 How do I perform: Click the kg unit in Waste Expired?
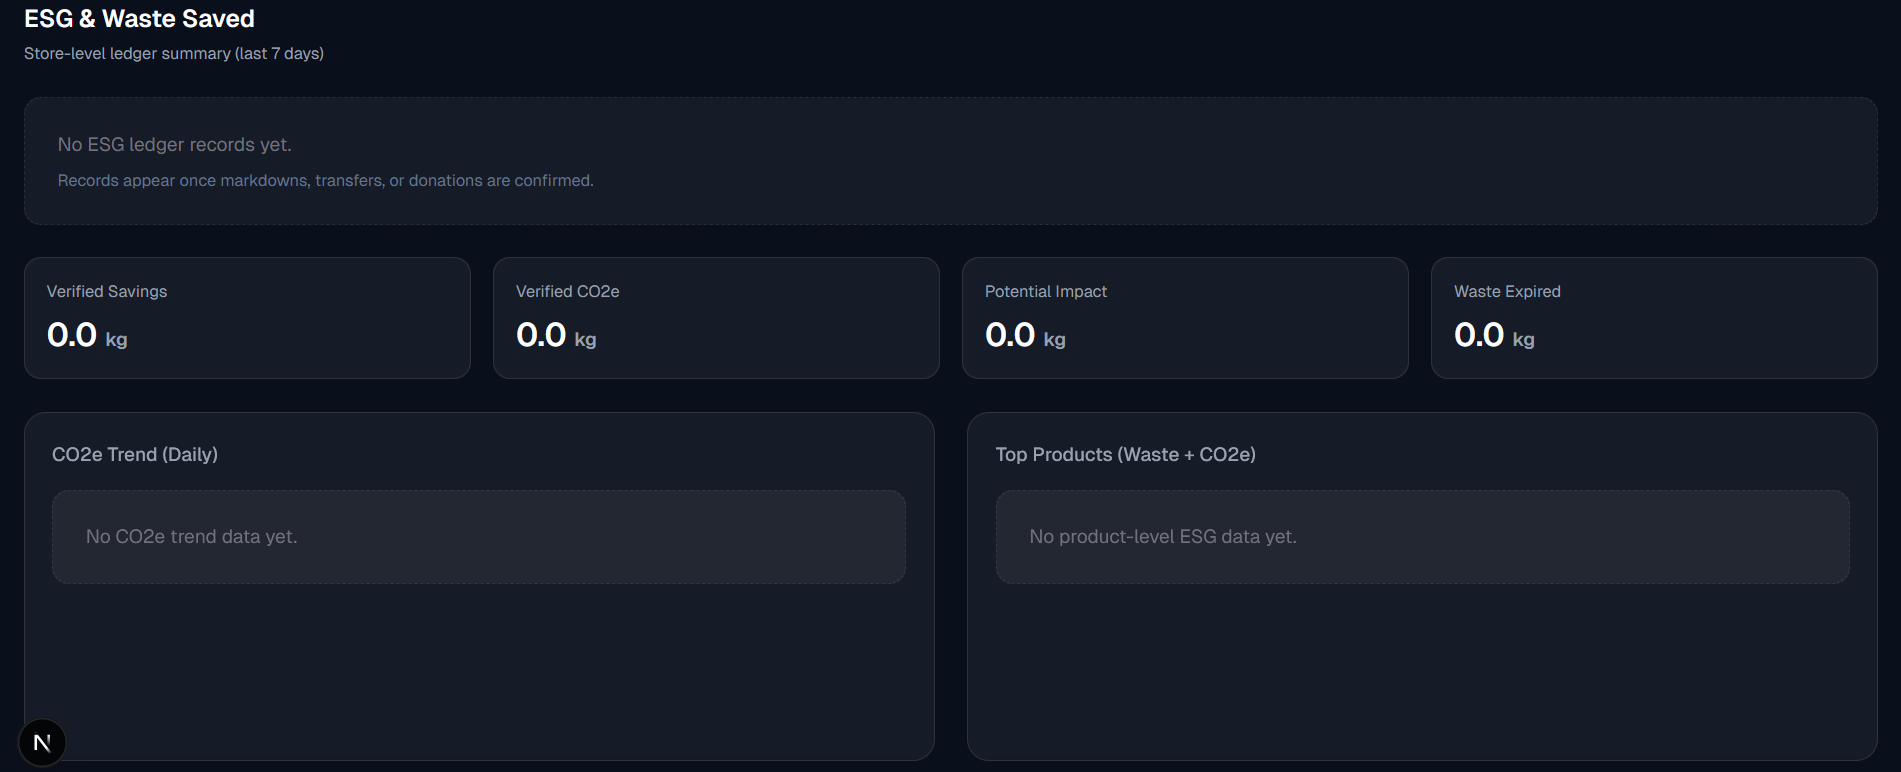(x=1523, y=340)
